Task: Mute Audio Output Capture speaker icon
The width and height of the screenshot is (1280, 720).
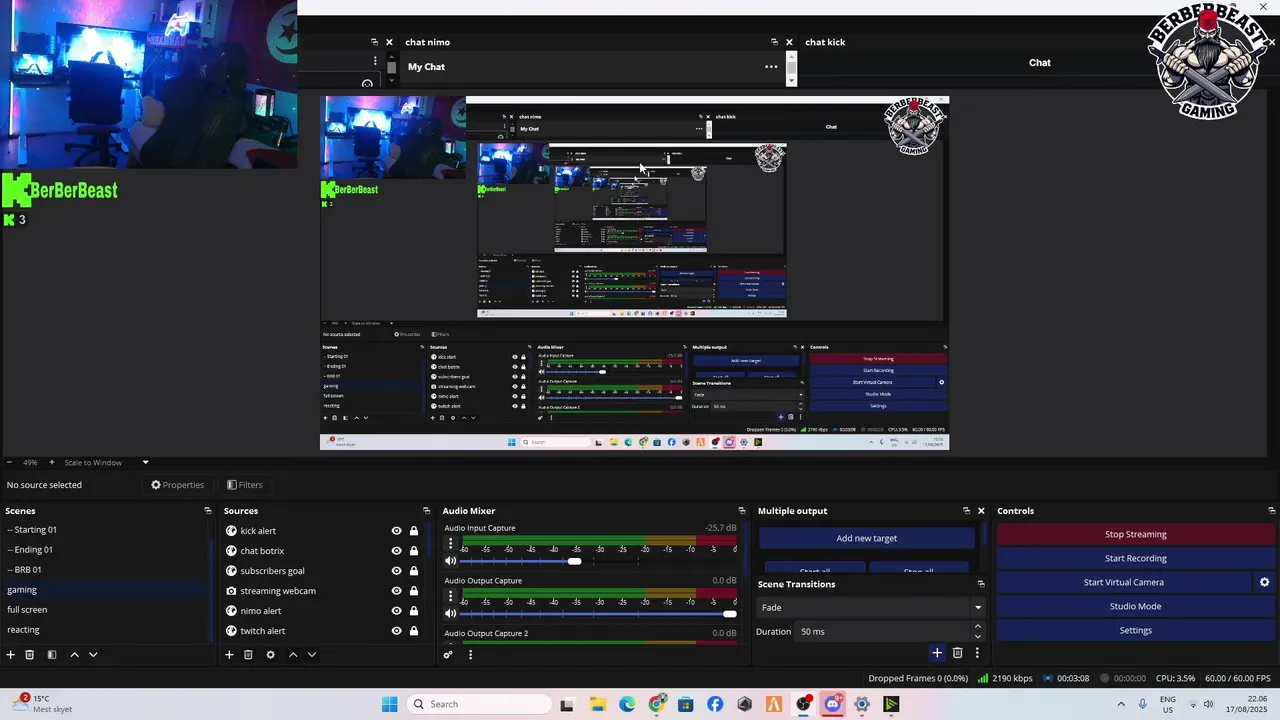Action: (x=450, y=613)
